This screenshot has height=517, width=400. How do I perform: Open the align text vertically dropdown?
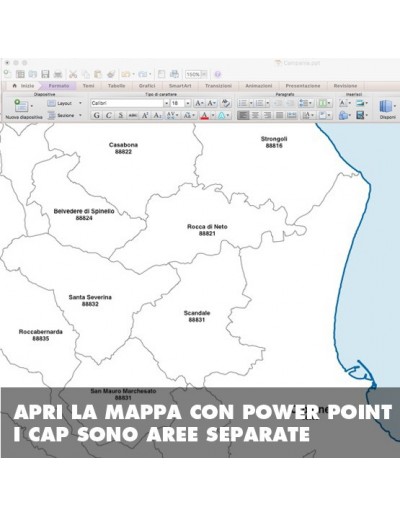(325, 115)
